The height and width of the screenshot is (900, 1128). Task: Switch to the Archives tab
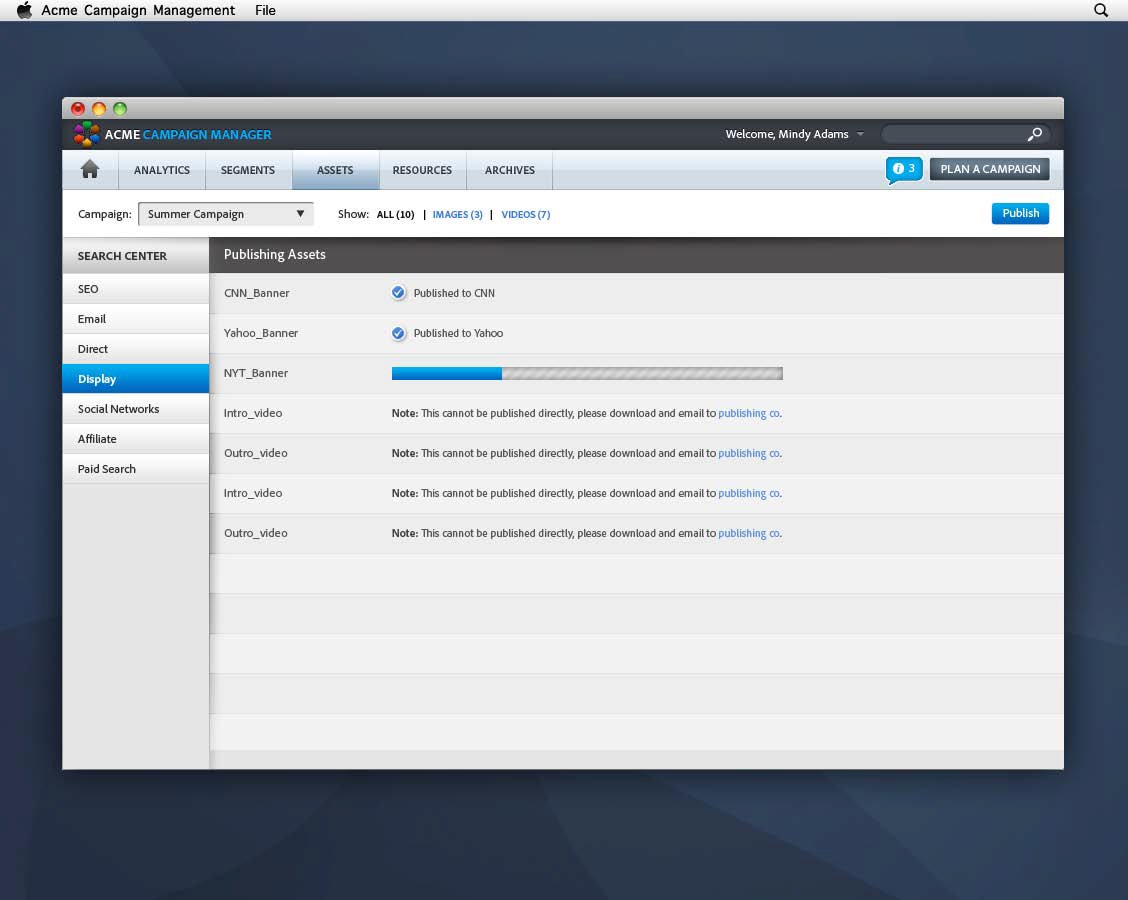pos(509,170)
